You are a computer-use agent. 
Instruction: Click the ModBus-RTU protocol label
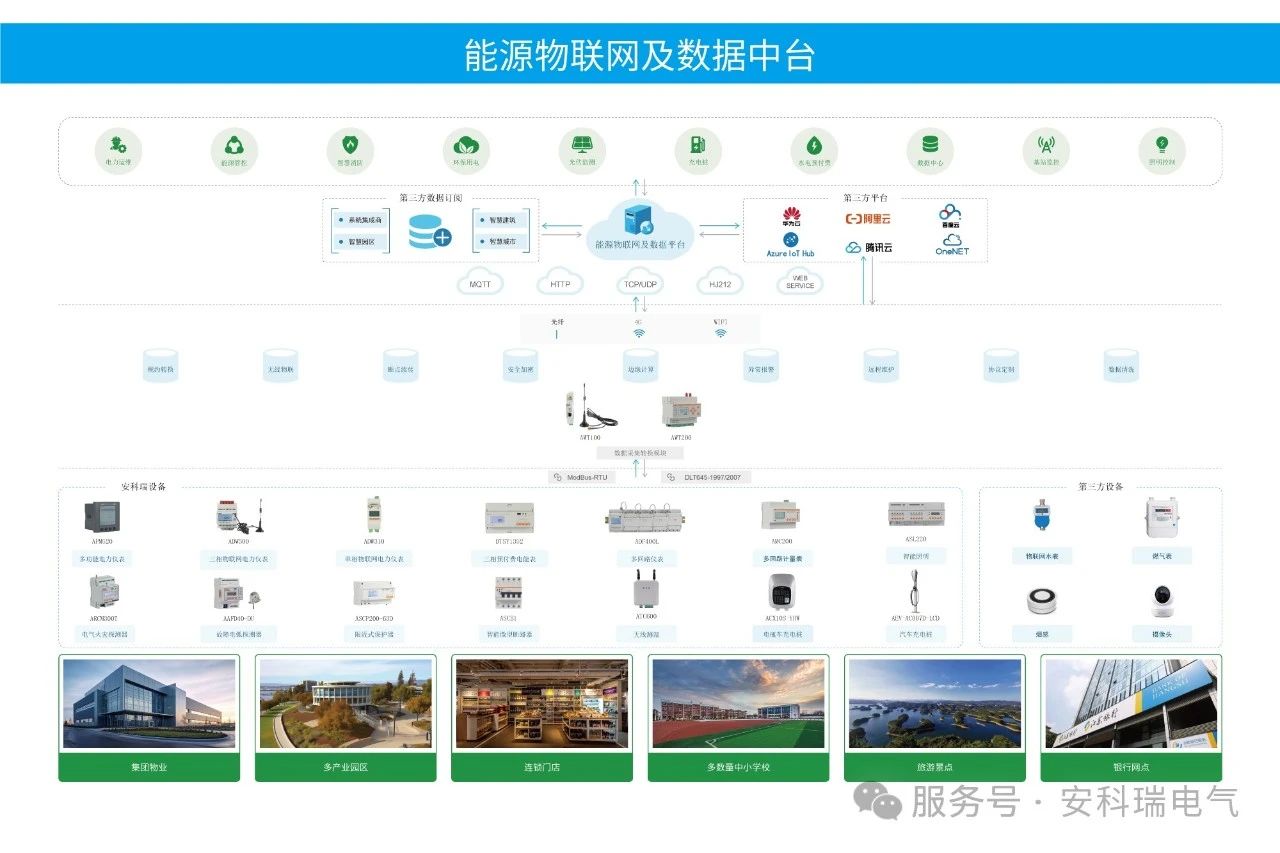point(581,477)
